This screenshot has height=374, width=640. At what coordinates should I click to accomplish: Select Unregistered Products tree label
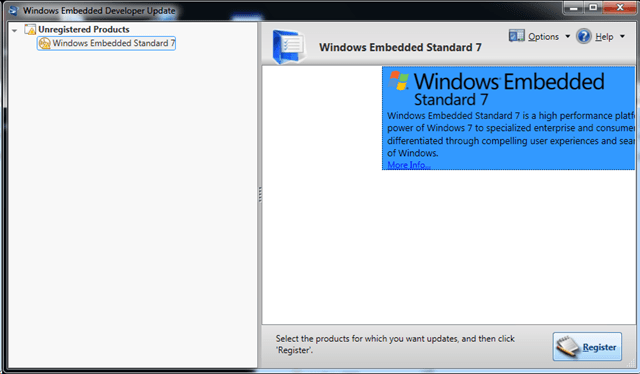pyautogui.click(x=84, y=29)
